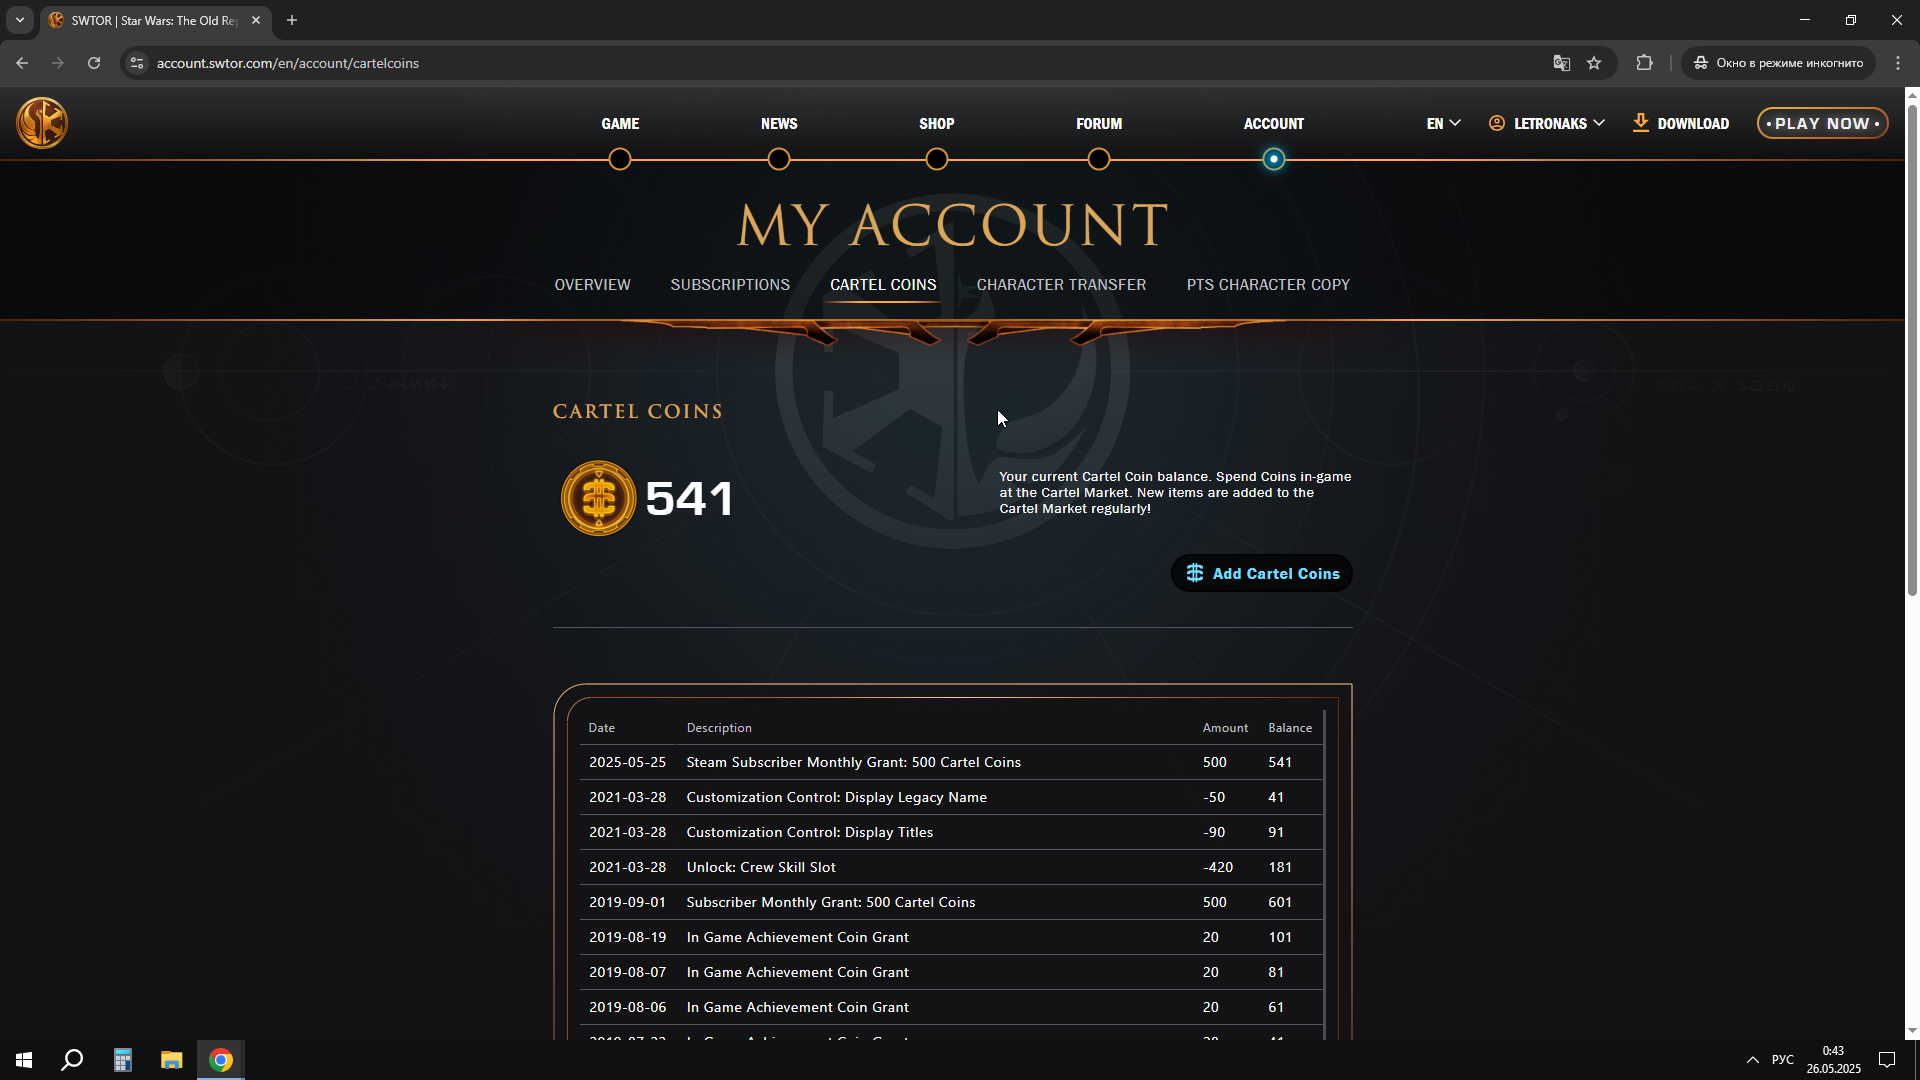This screenshot has width=1920, height=1080.
Task: Click the page vertical scrollbar
Action: tap(1912, 350)
